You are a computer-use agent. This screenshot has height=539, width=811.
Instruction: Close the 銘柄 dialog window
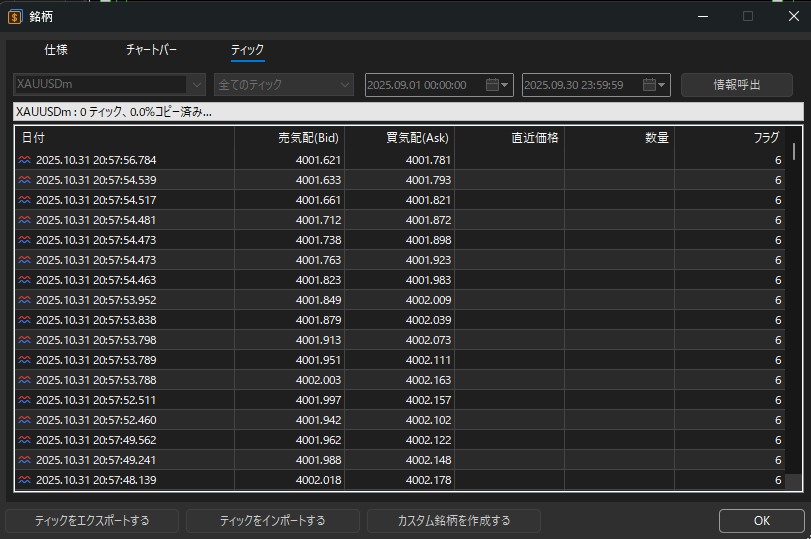pyautogui.click(x=794, y=17)
